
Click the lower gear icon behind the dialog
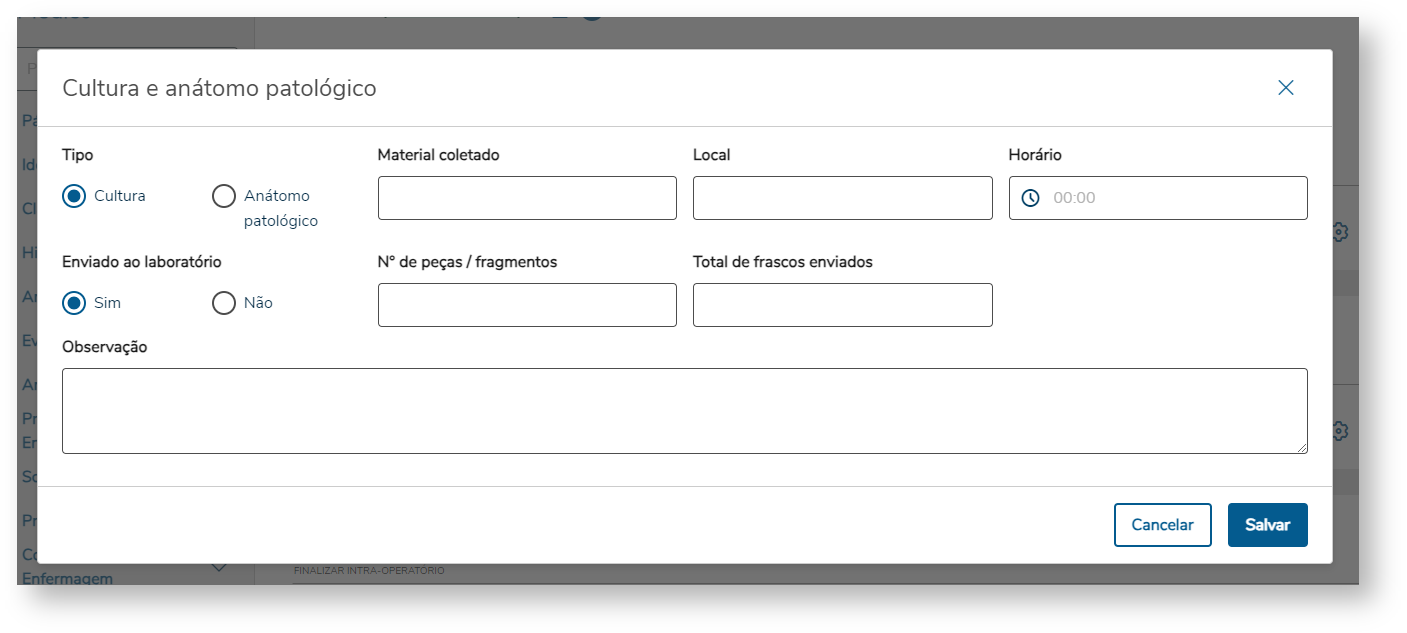pyautogui.click(x=1341, y=431)
